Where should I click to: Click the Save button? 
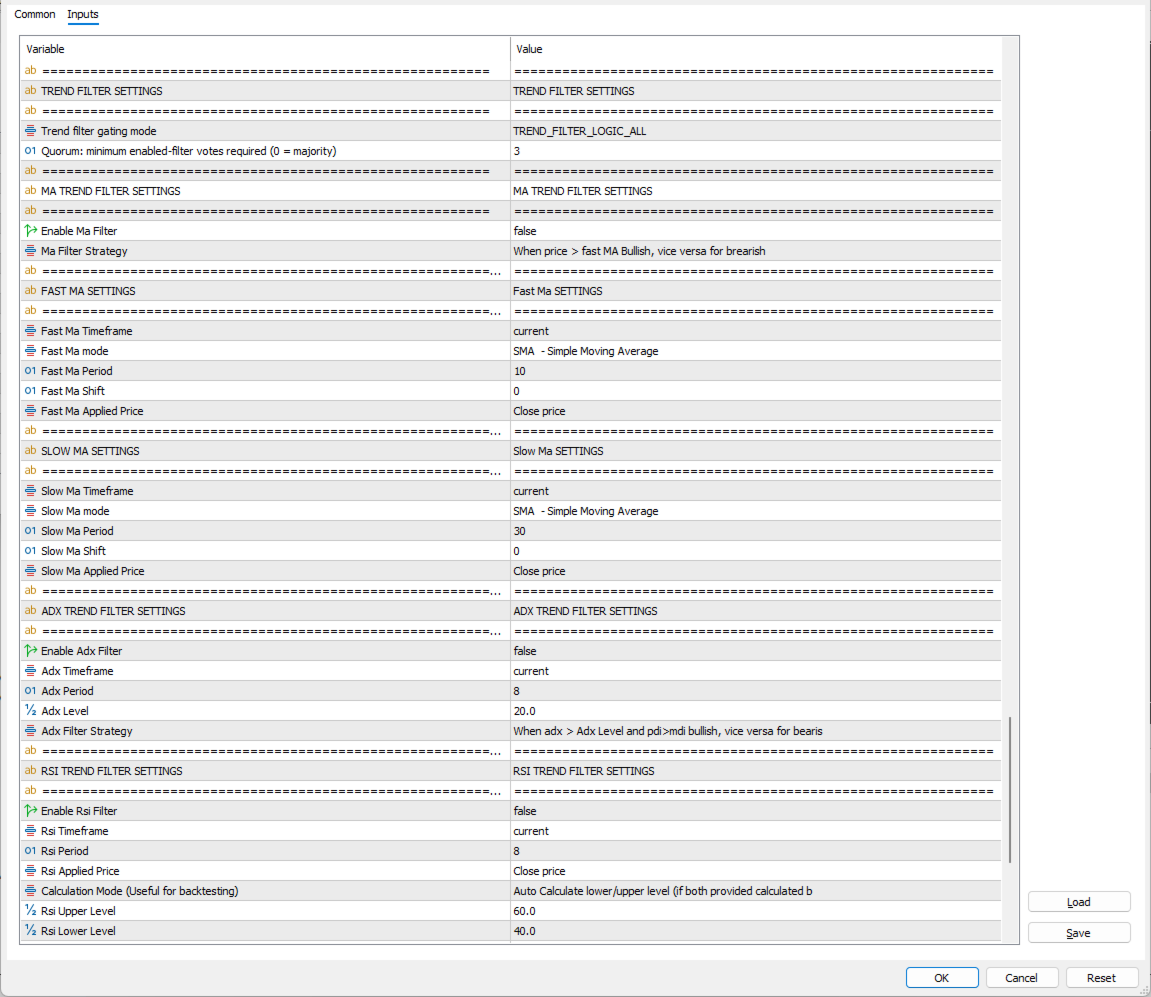[x=1078, y=933]
